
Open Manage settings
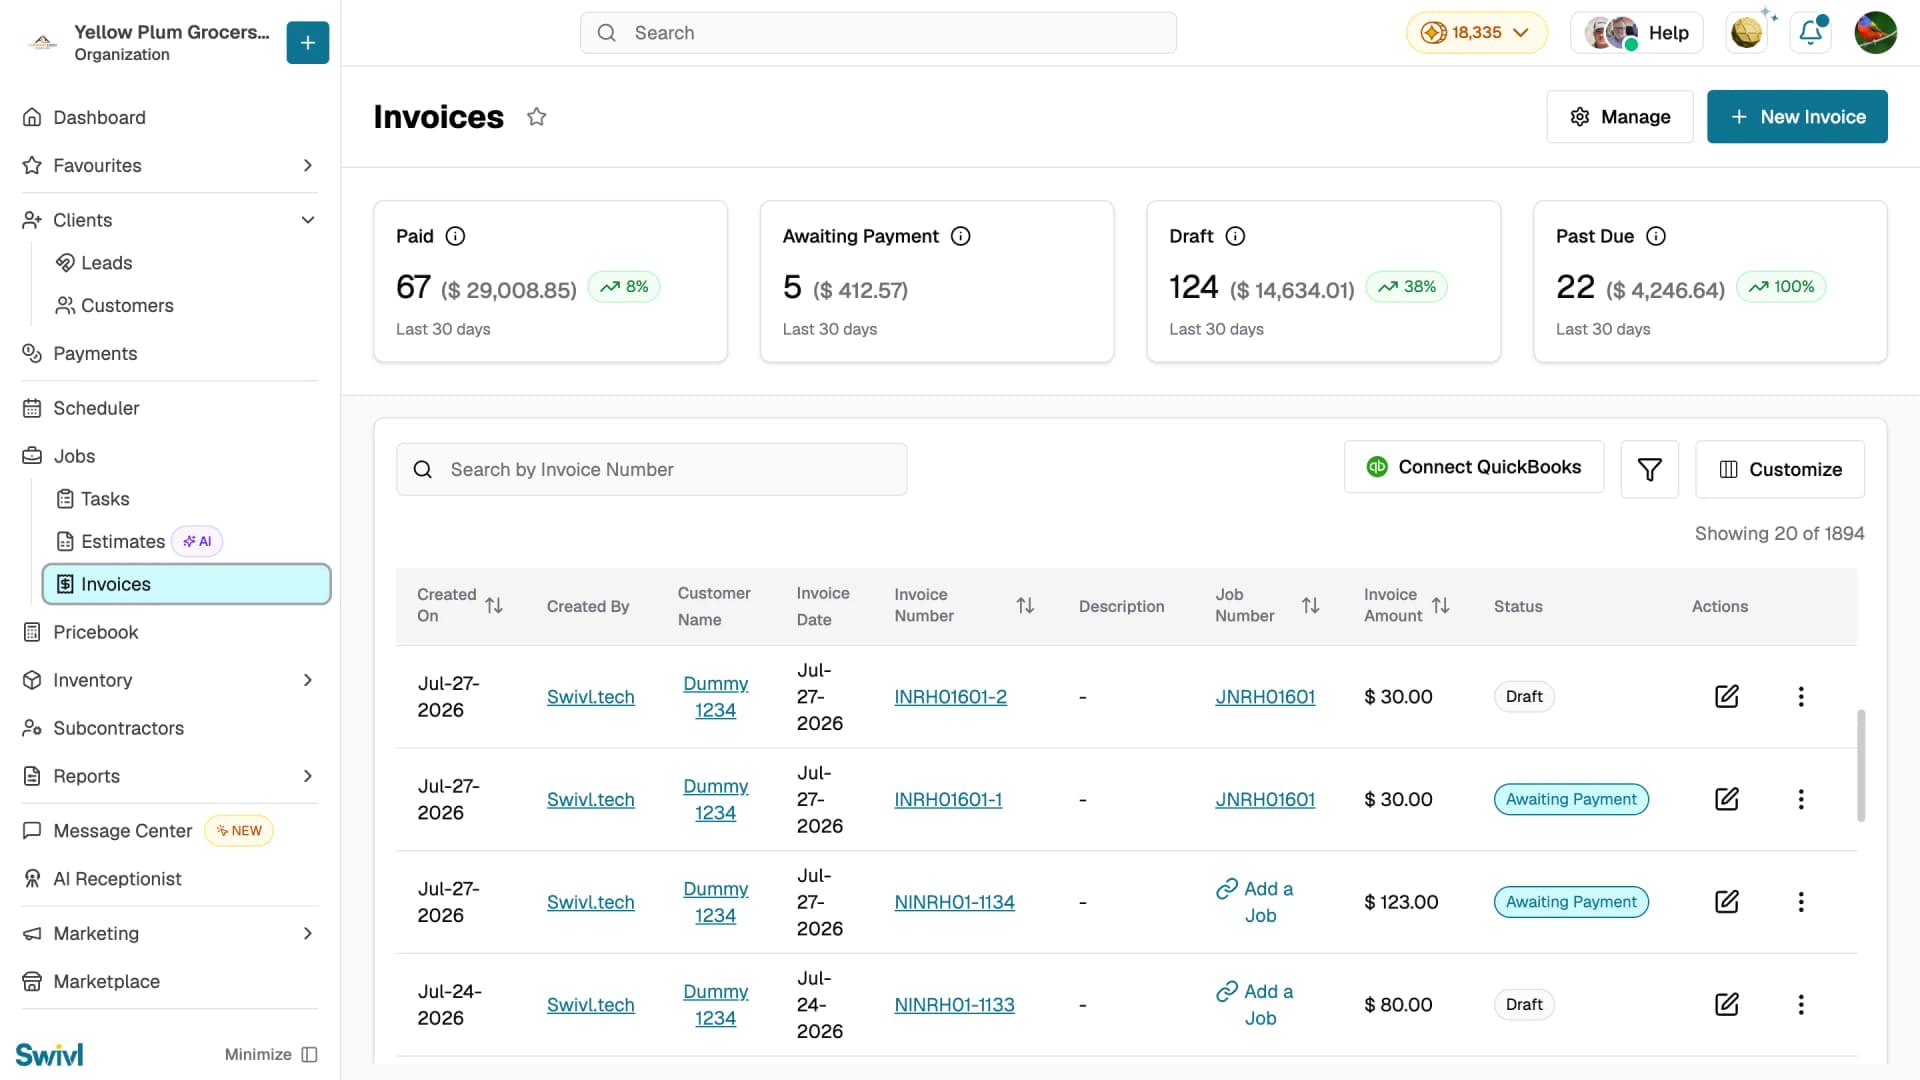1619,117
